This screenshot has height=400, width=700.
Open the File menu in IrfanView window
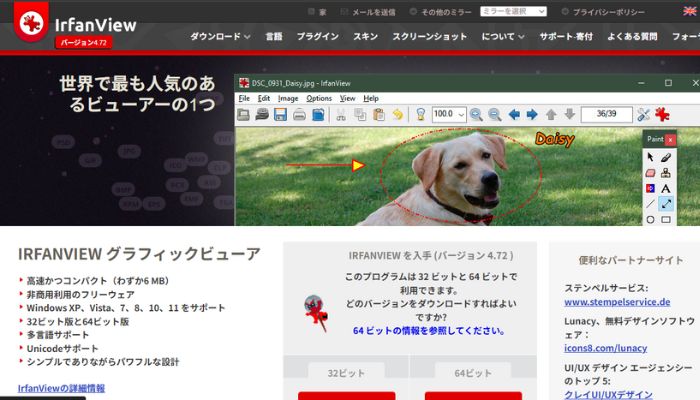pos(244,98)
